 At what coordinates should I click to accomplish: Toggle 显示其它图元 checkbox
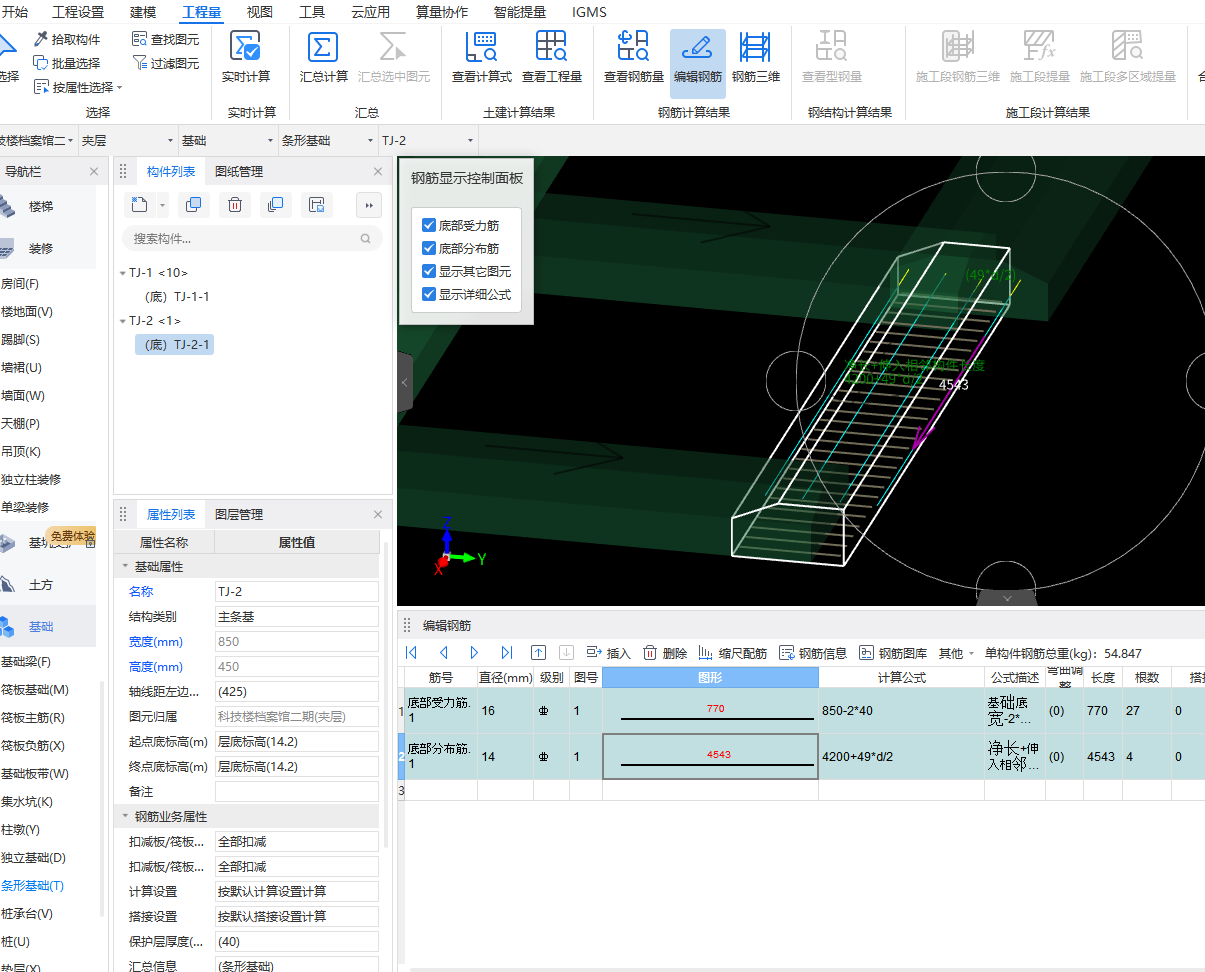(x=429, y=272)
